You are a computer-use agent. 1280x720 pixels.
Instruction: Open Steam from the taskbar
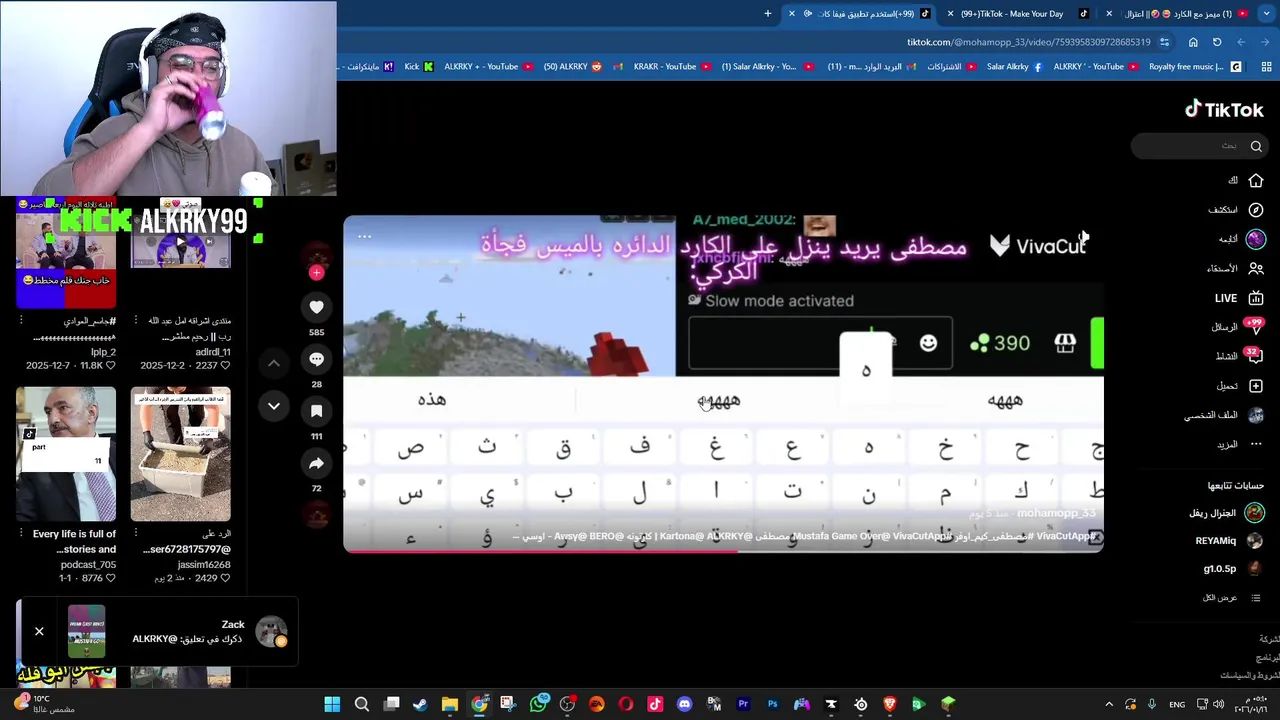(x=420, y=704)
